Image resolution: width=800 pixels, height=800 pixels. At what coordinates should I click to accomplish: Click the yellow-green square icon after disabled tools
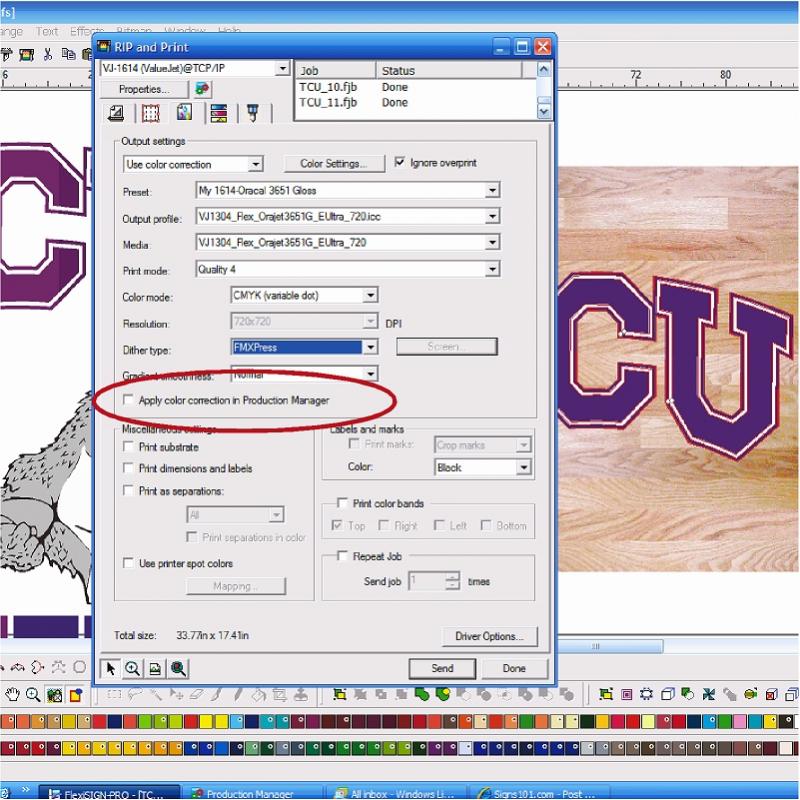(339, 694)
